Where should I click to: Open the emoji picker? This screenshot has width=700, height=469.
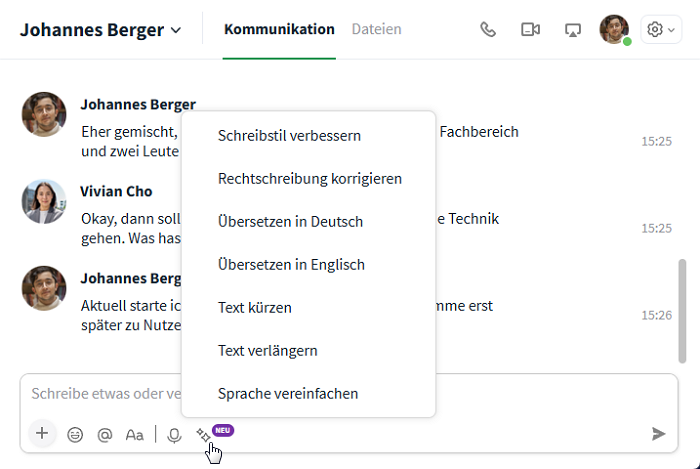[75, 434]
